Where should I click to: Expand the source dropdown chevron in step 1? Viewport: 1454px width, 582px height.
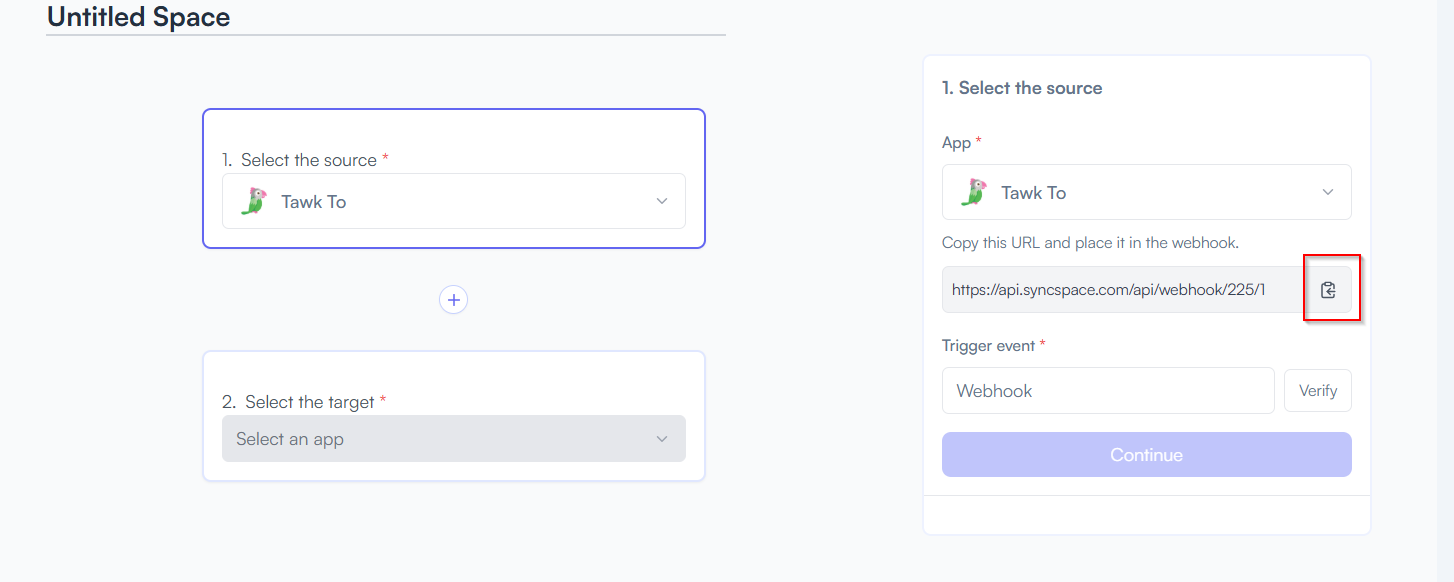coord(661,201)
